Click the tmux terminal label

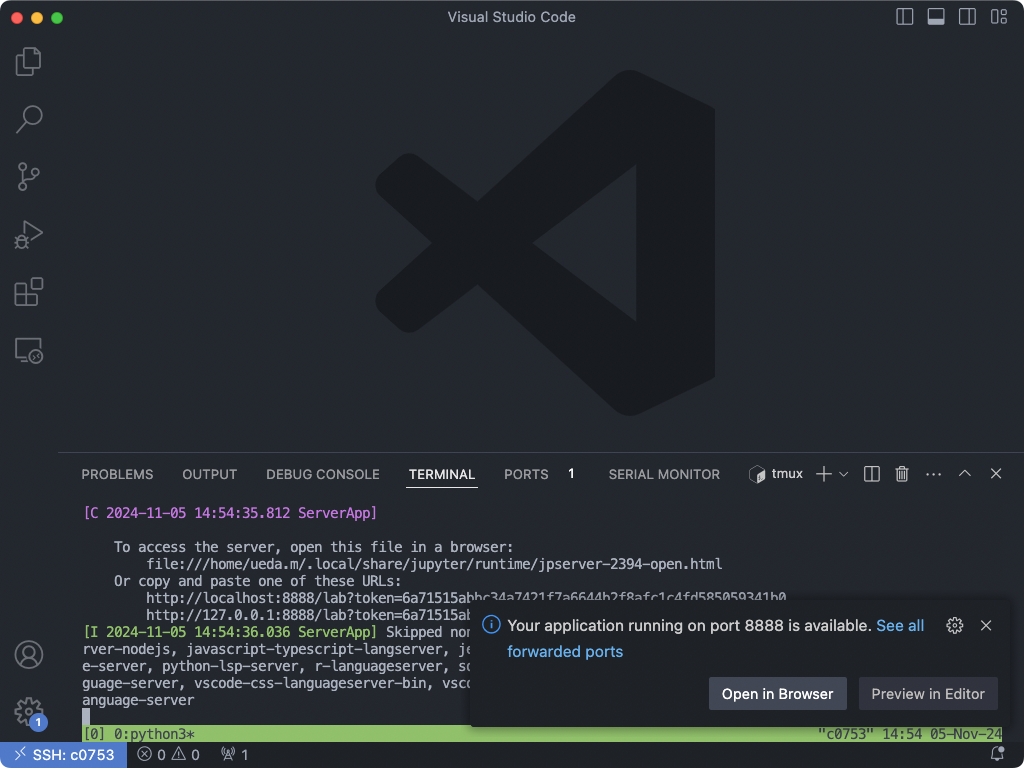[776, 474]
